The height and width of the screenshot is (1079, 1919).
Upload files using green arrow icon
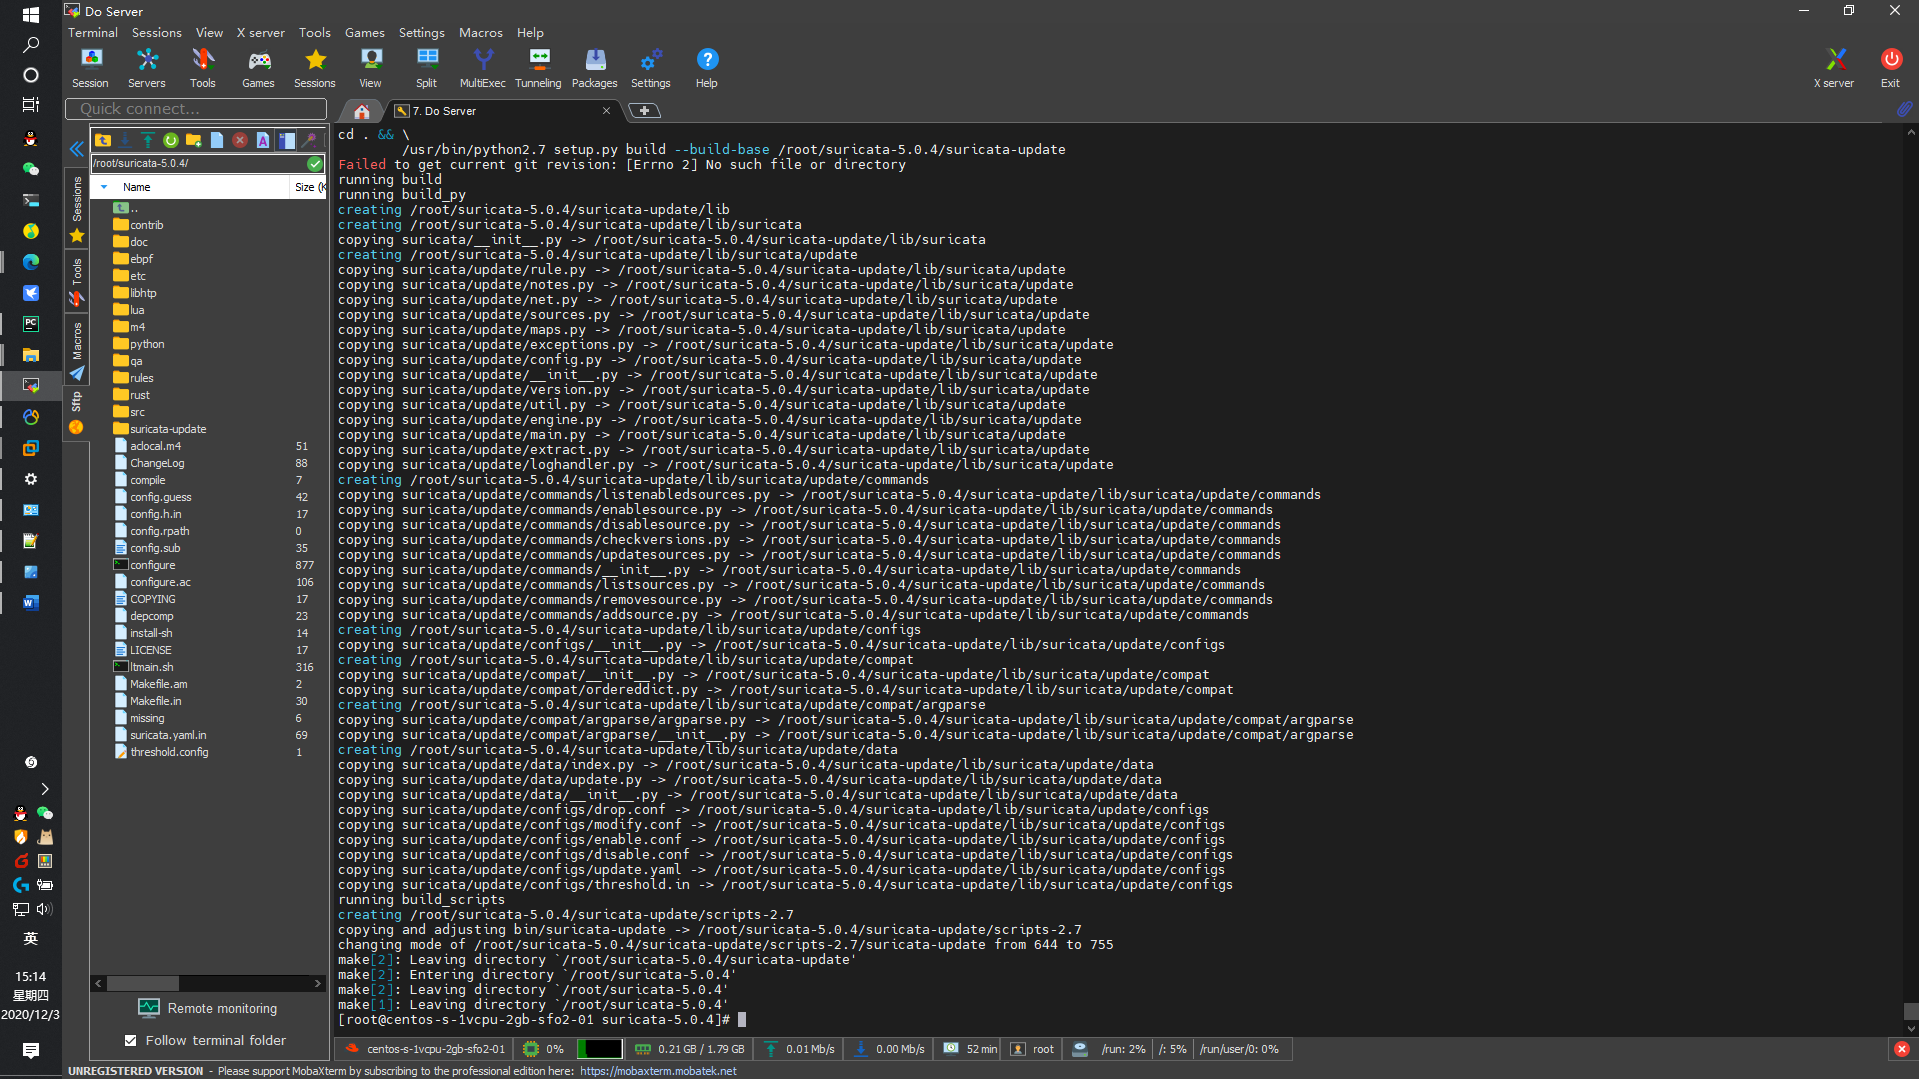pos(147,140)
